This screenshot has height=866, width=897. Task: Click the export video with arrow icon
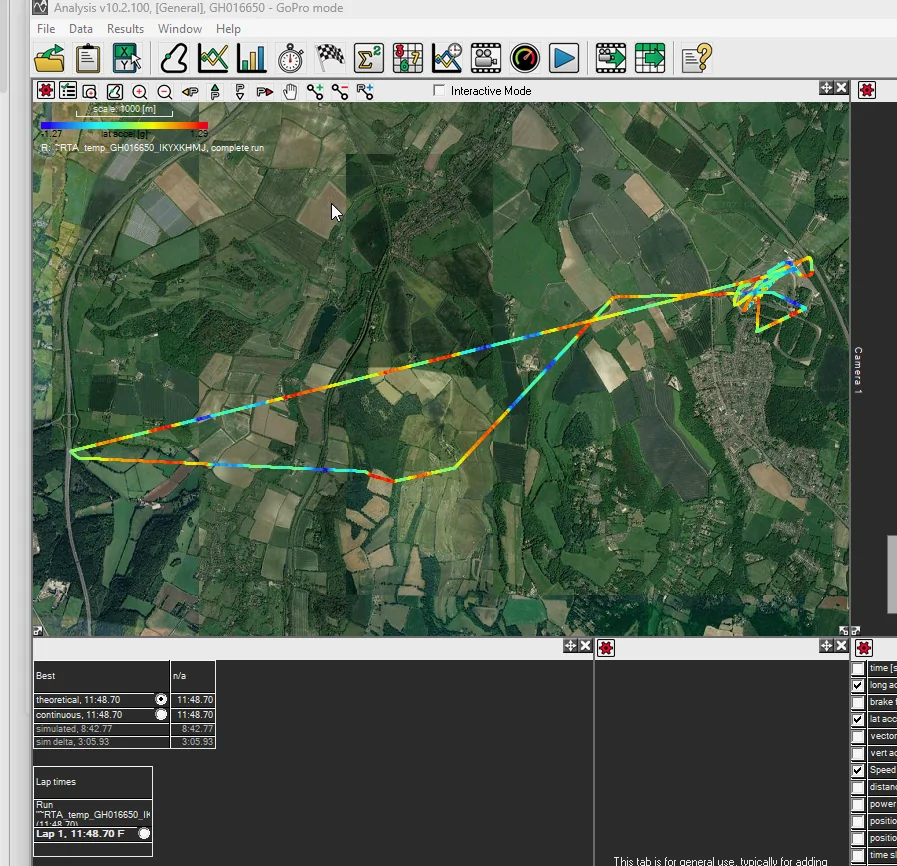coord(610,58)
